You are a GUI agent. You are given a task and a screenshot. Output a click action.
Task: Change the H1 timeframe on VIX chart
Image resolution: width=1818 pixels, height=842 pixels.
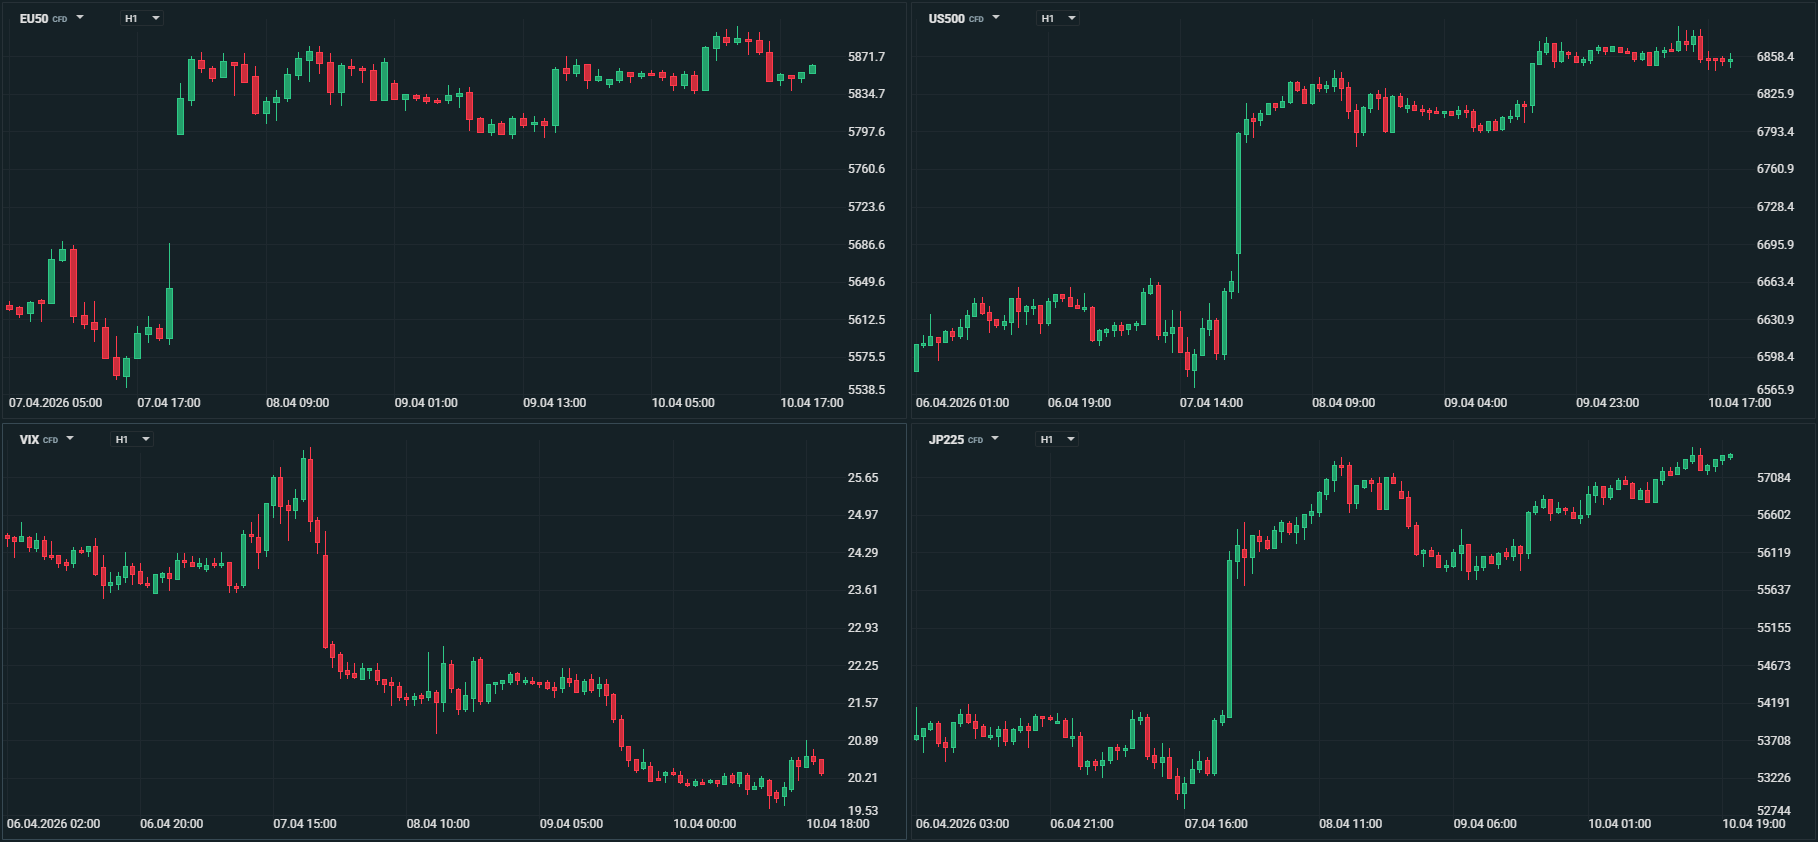coord(131,439)
